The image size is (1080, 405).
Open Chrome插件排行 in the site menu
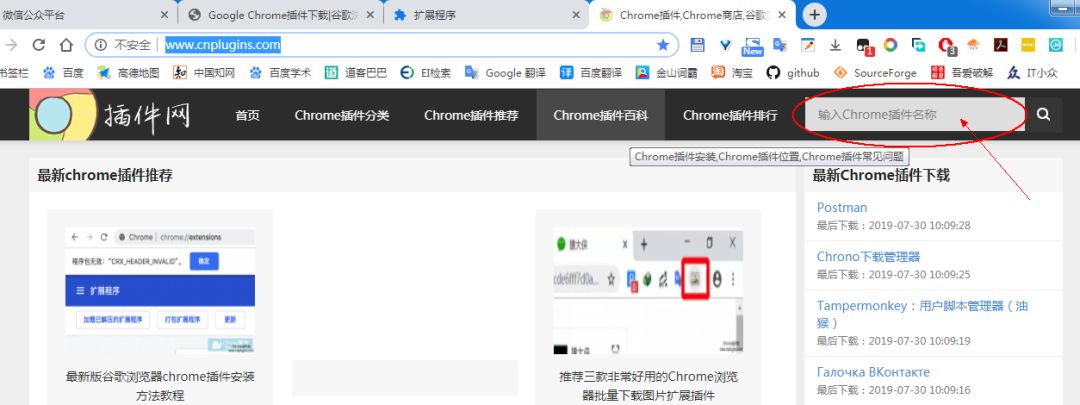tap(730, 115)
